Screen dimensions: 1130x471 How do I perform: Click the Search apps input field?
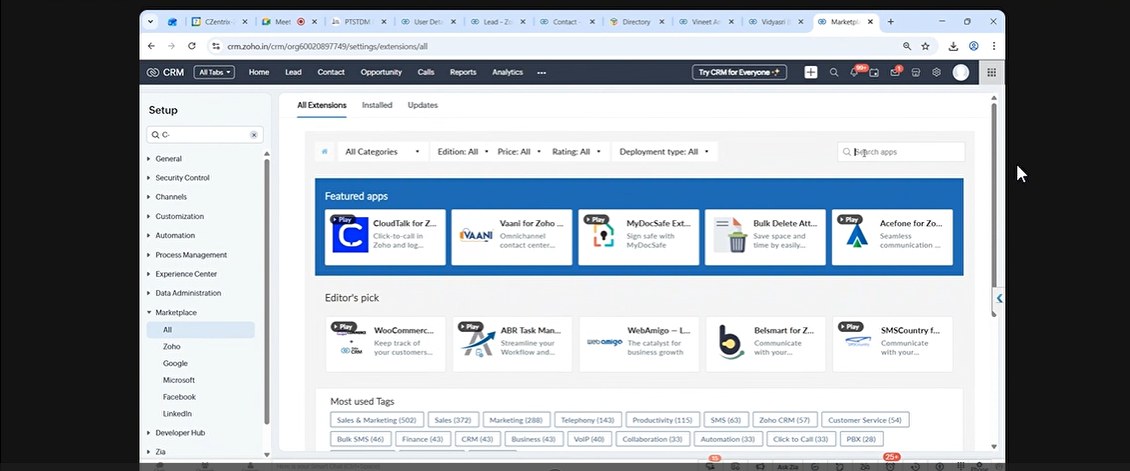(907, 152)
